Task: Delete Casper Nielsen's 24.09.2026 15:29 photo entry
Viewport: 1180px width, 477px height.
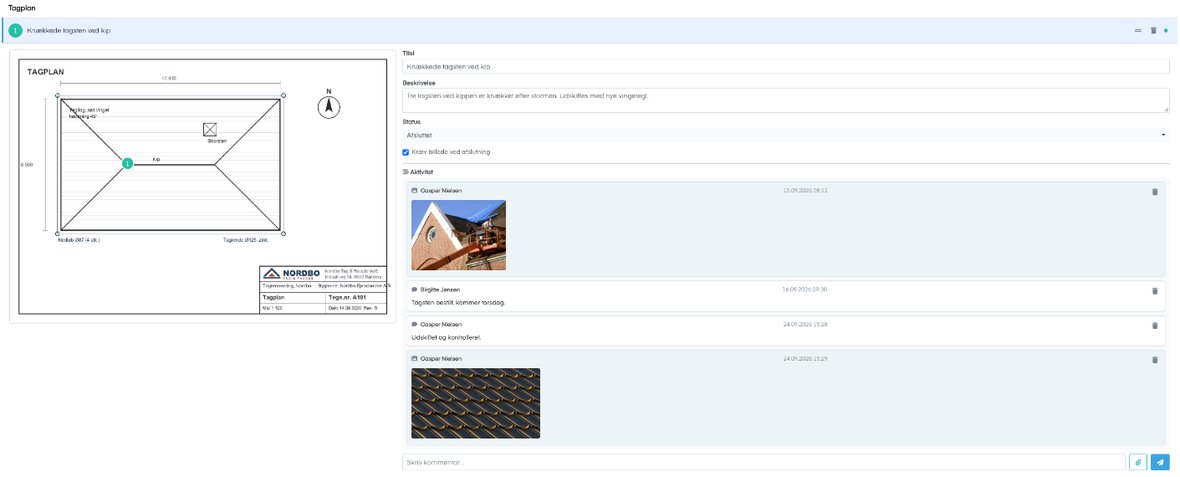Action: click(1155, 360)
